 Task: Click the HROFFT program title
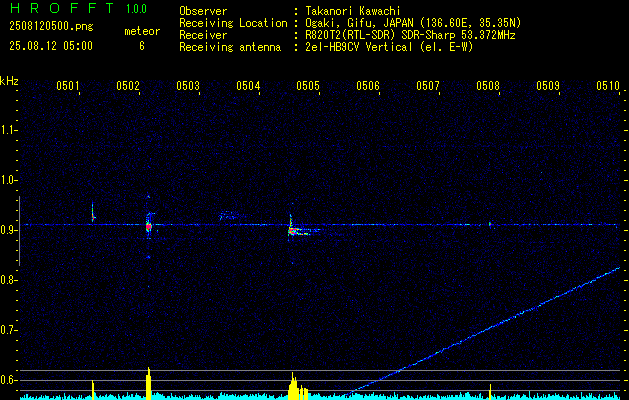[x=61, y=8]
